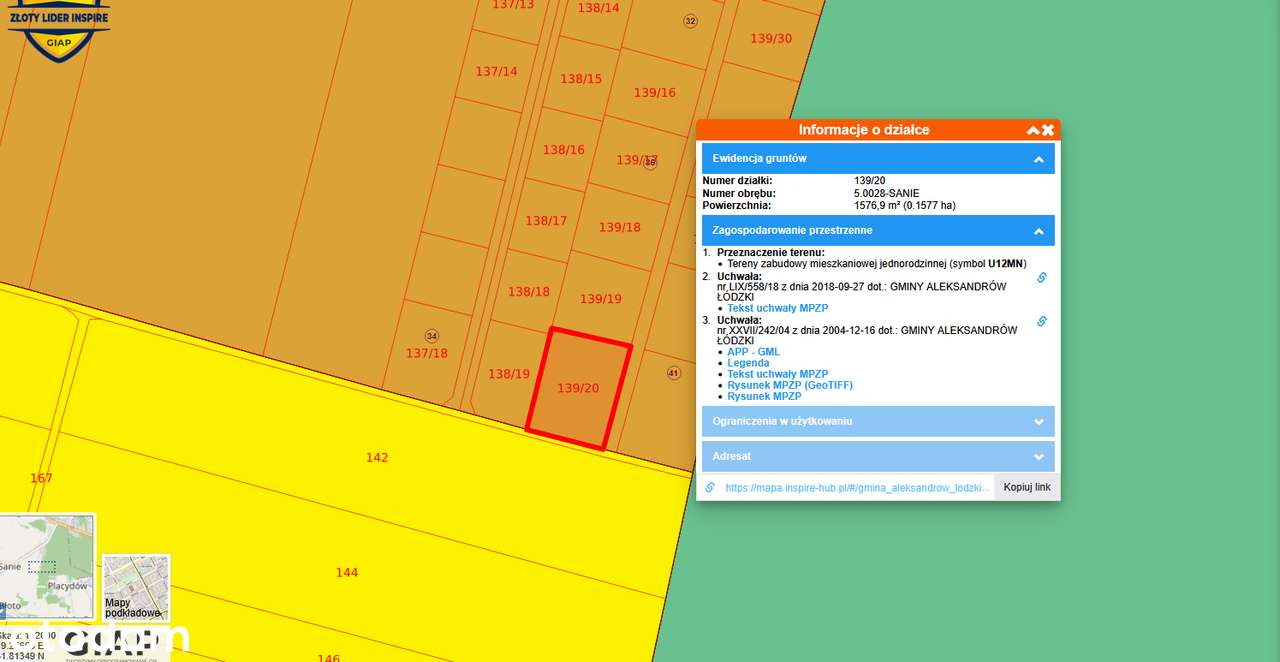This screenshot has height=662, width=1280.
Task: Select parcel 139/16 on the map
Action: coord(654,92)
